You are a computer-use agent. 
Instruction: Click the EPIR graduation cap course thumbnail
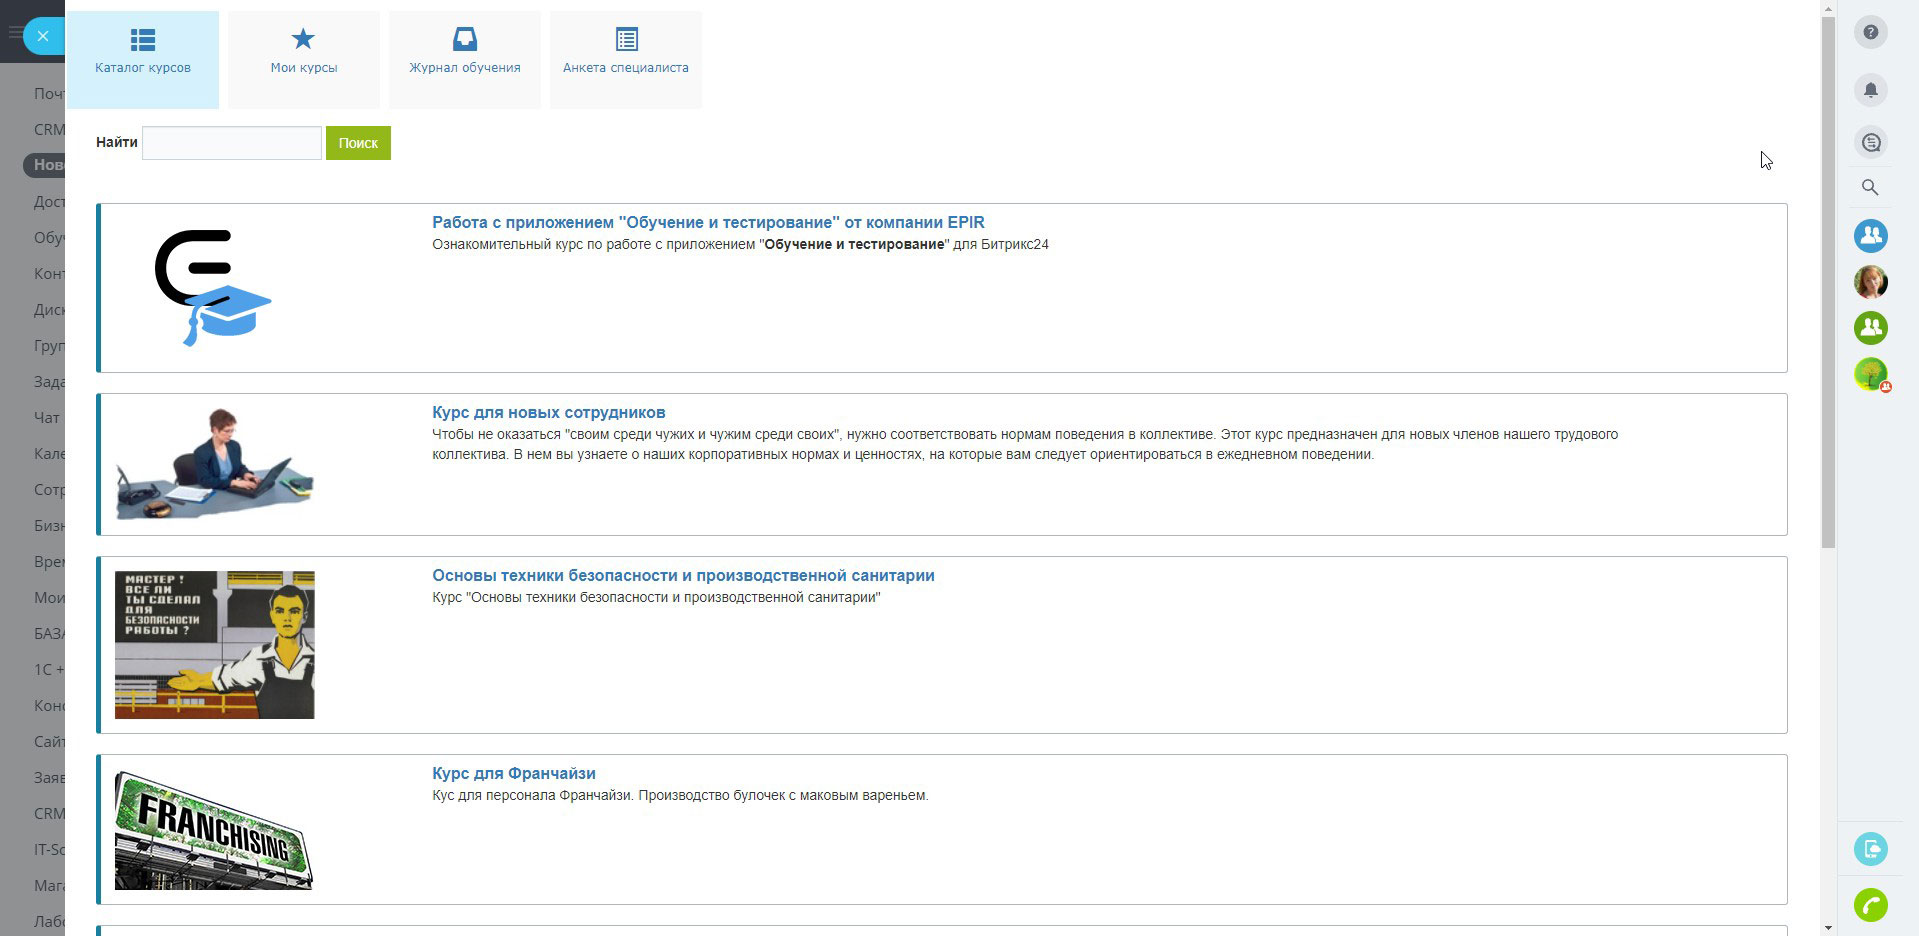coord(213,288)
